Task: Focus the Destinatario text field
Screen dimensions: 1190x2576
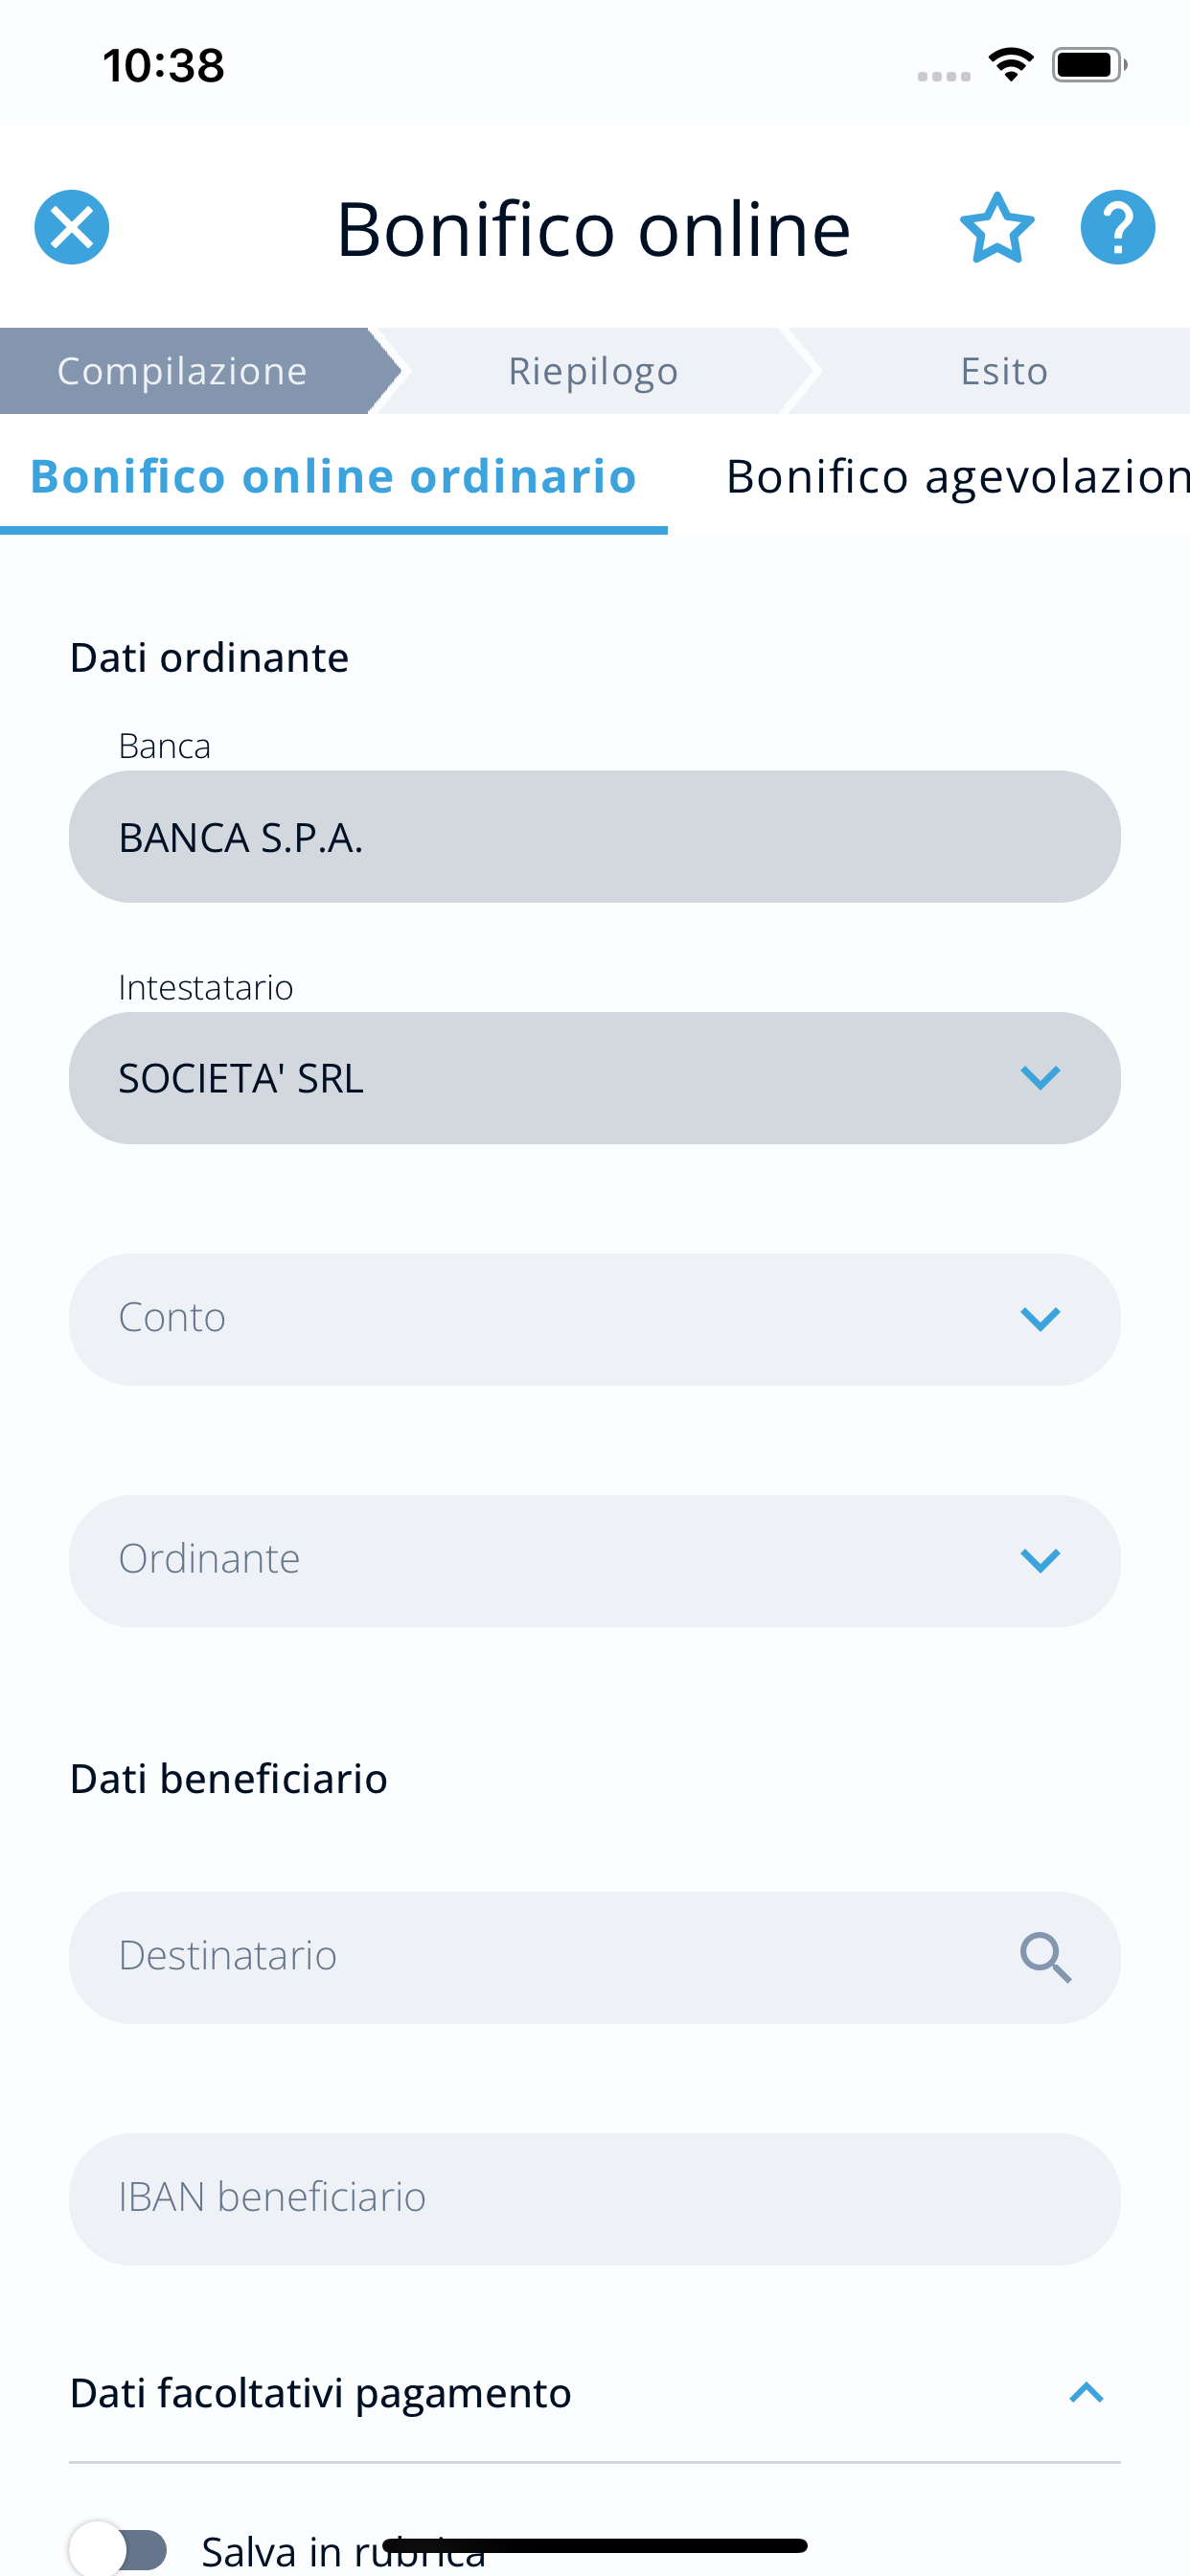Action: pos(540,1957)
